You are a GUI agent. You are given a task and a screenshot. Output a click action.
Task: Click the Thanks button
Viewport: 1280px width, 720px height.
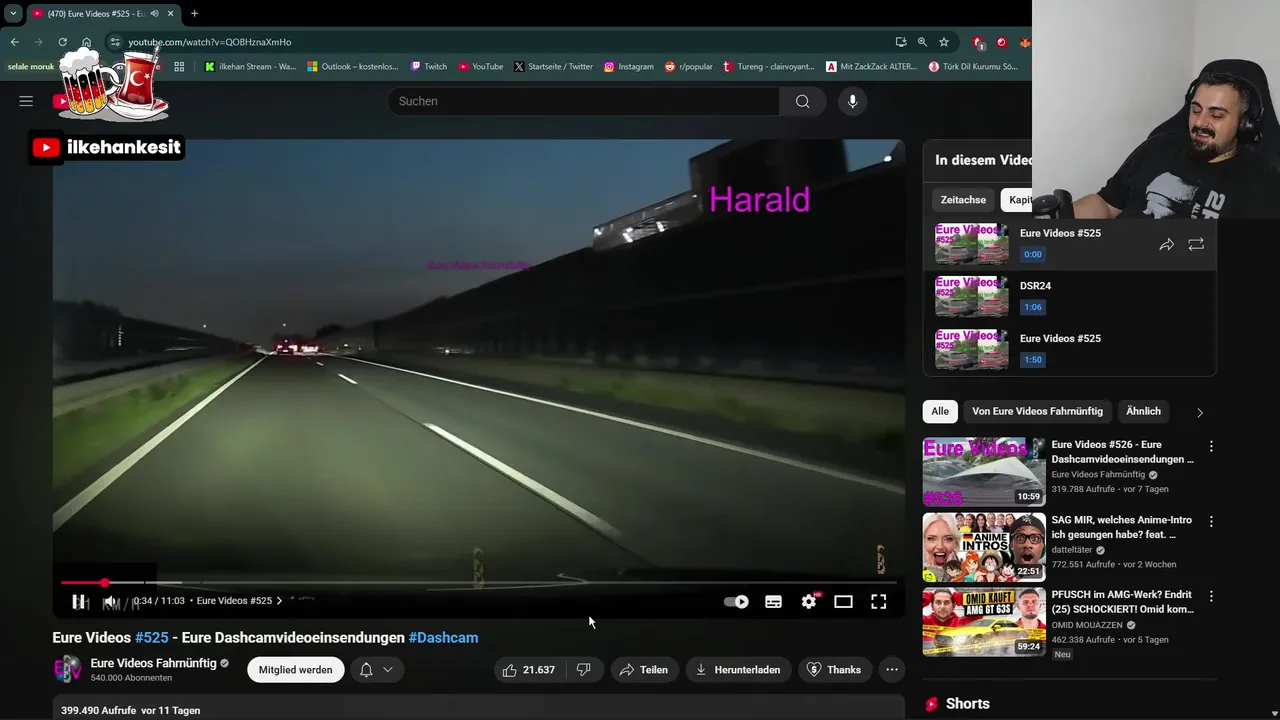click(x=835, y=670)
